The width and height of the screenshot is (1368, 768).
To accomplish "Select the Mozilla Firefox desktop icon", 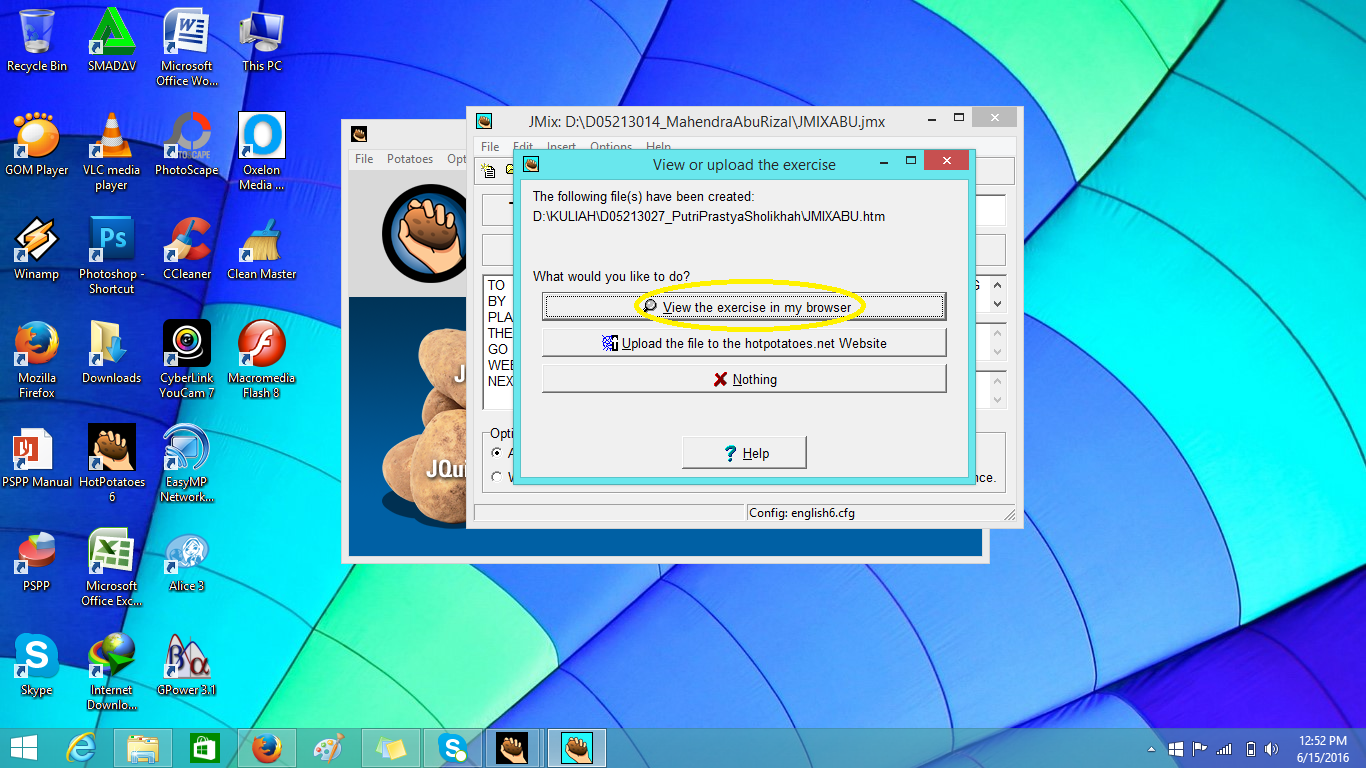I will point(37,360).
